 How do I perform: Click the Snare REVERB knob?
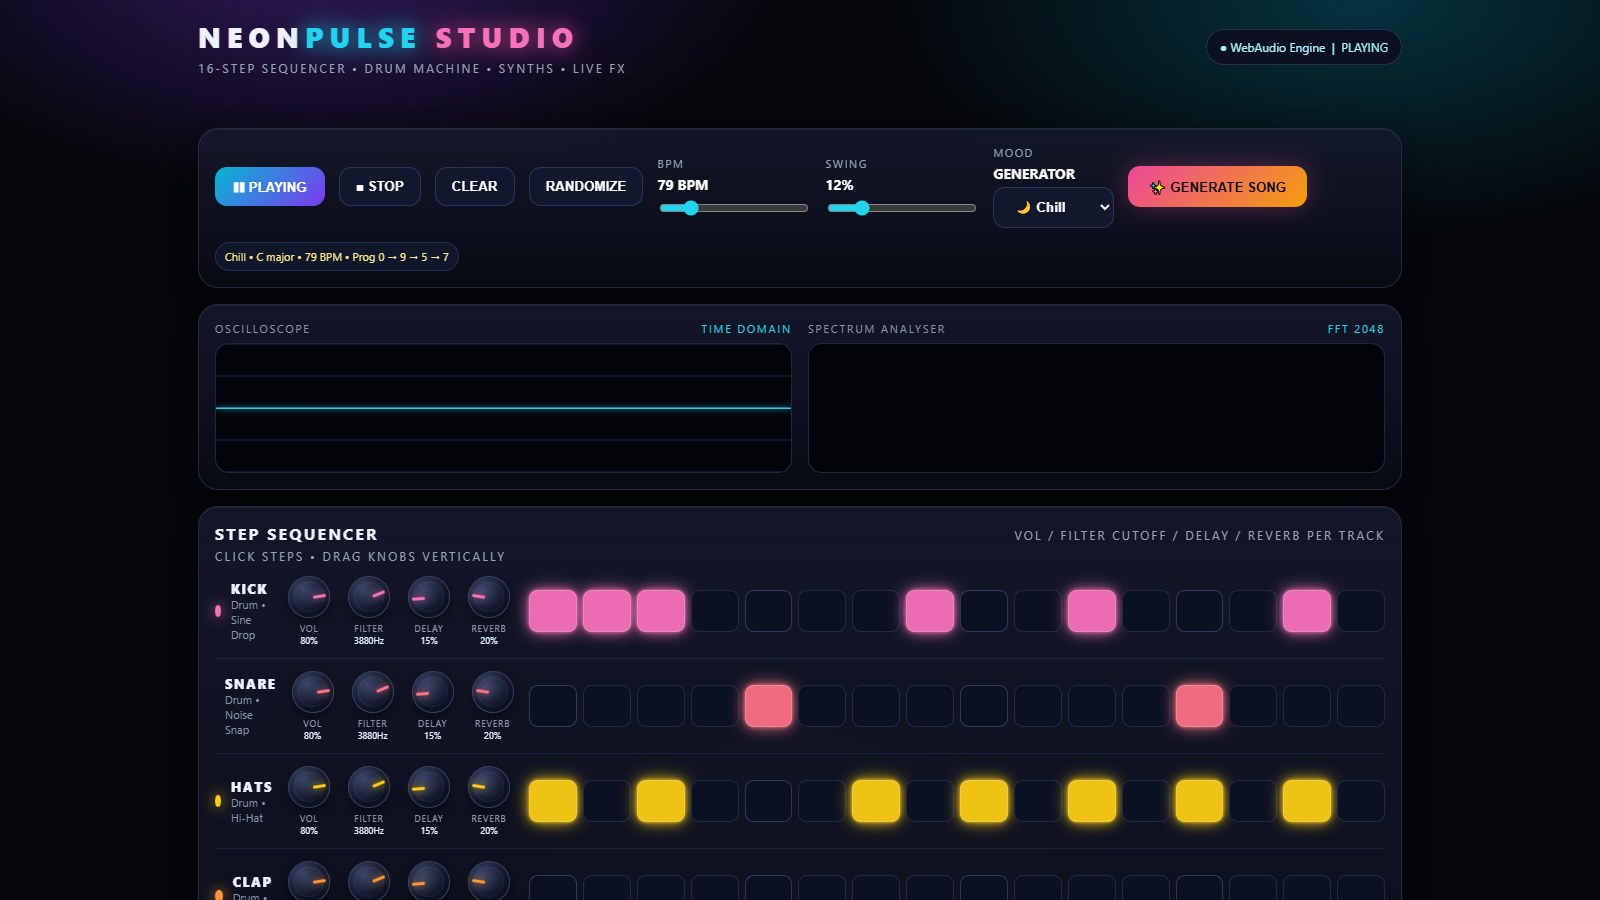[493, 692]
